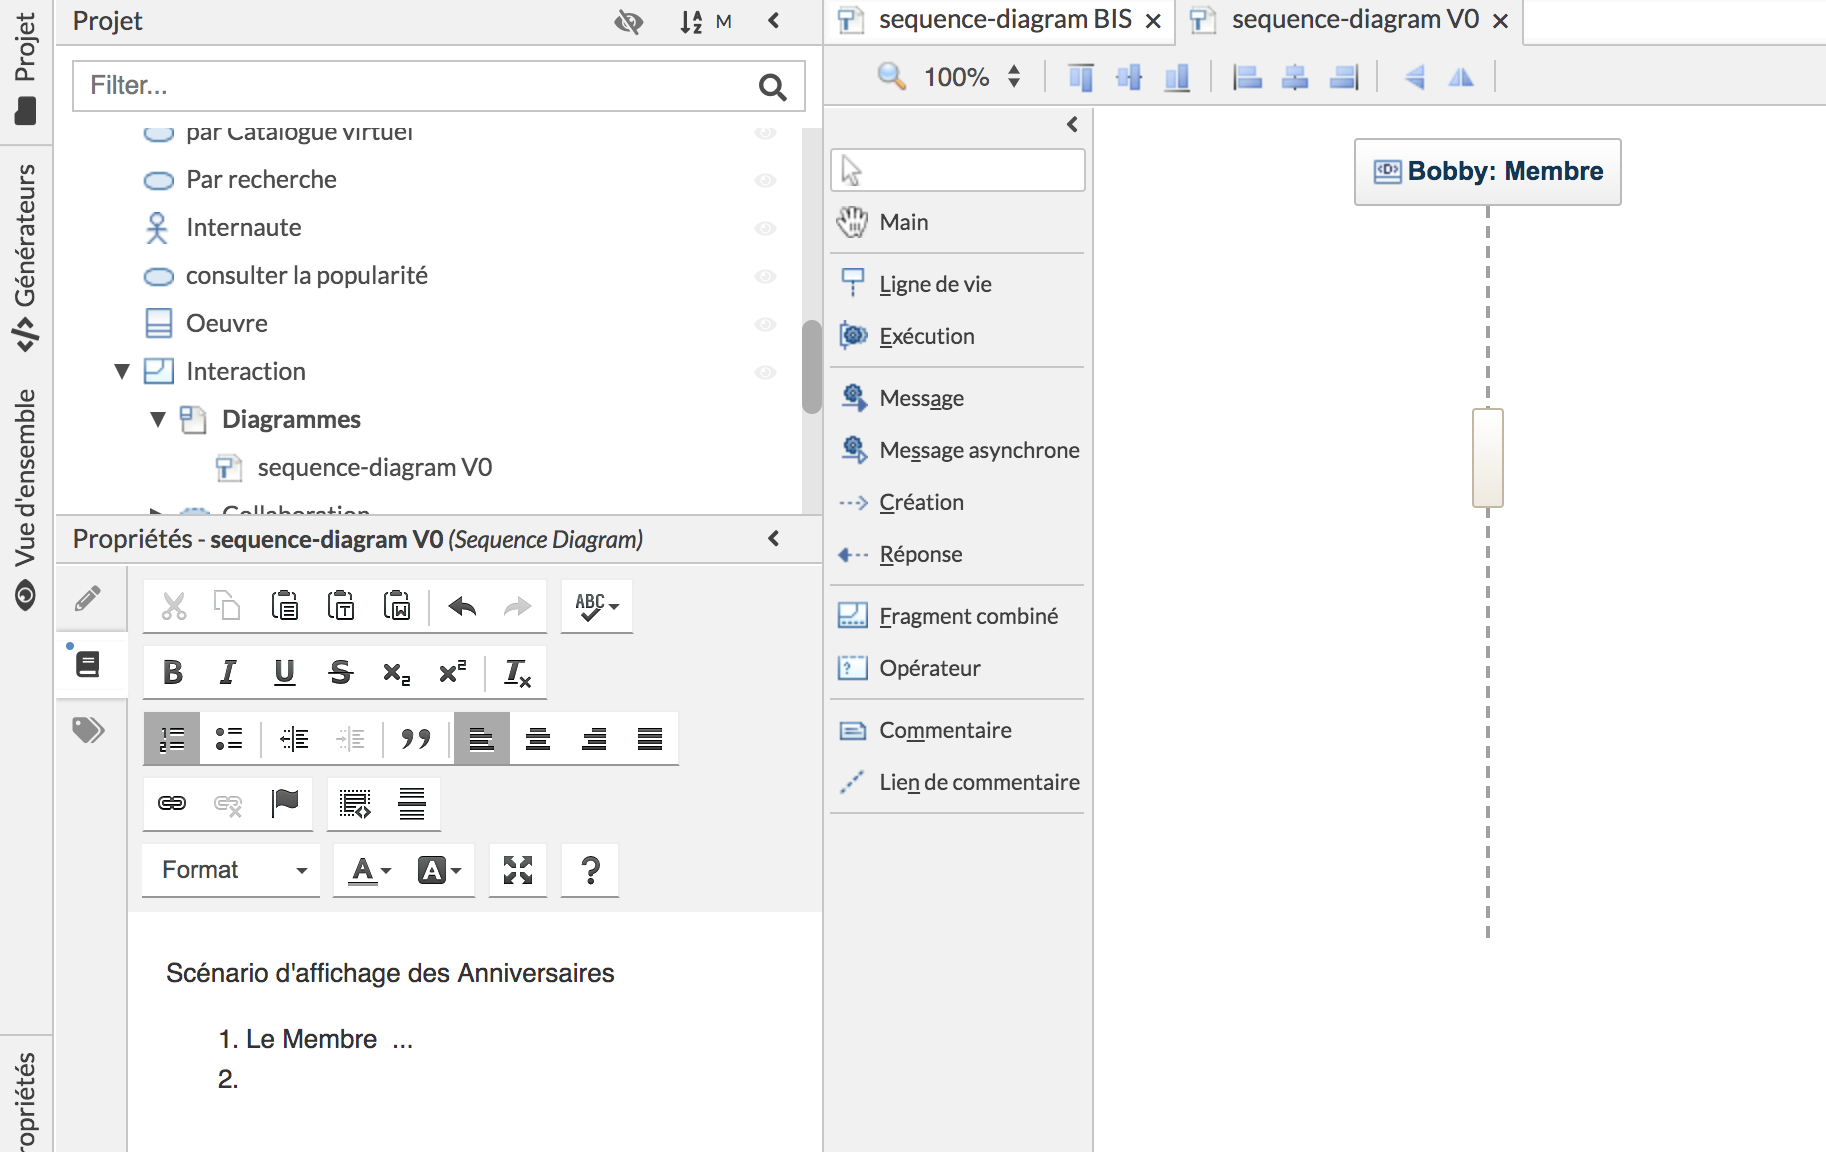Open sequence-diagram V0 in project tree
Screen dimensions: 1826x1152
pyautogui.click(x=374, y=468)
